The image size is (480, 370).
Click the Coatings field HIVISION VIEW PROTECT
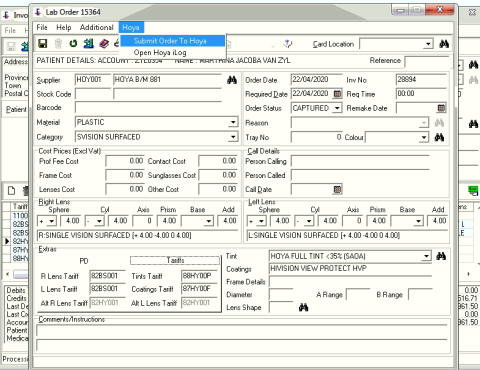[x=350, y=269]
